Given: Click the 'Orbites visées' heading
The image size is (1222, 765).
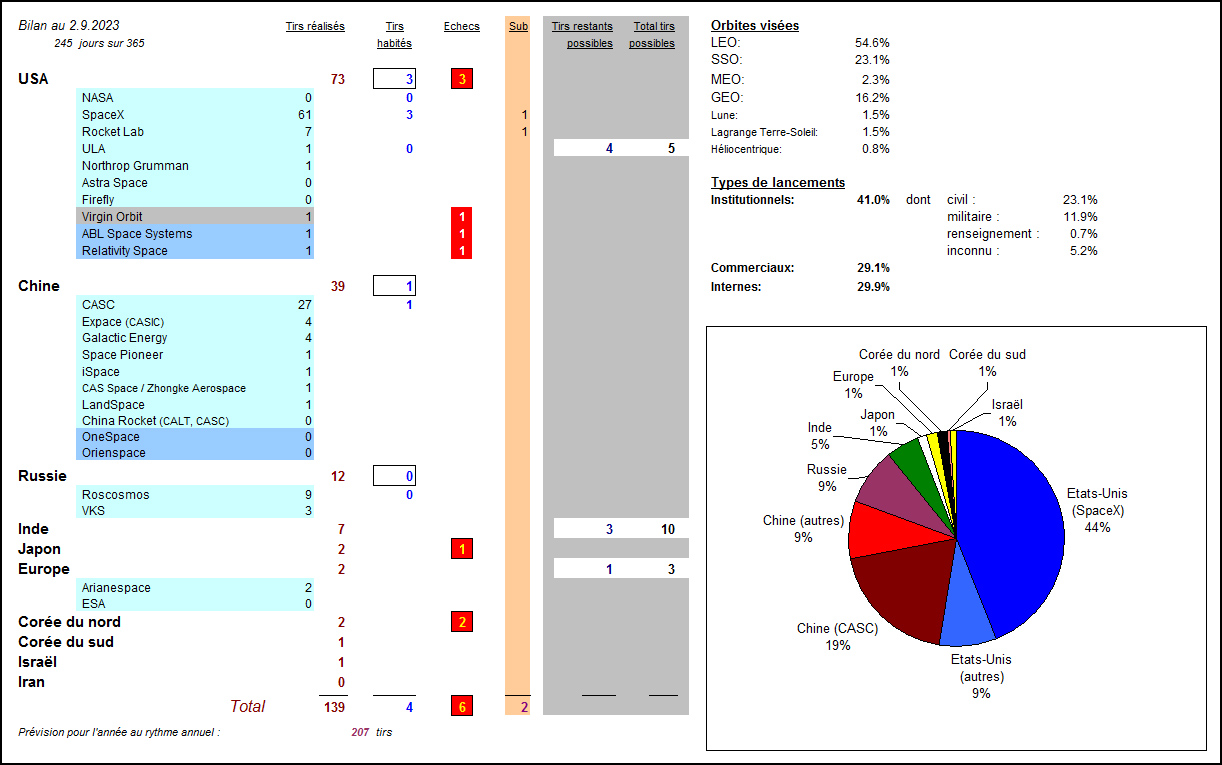Looking at the screenshot, I should point(755,25).
